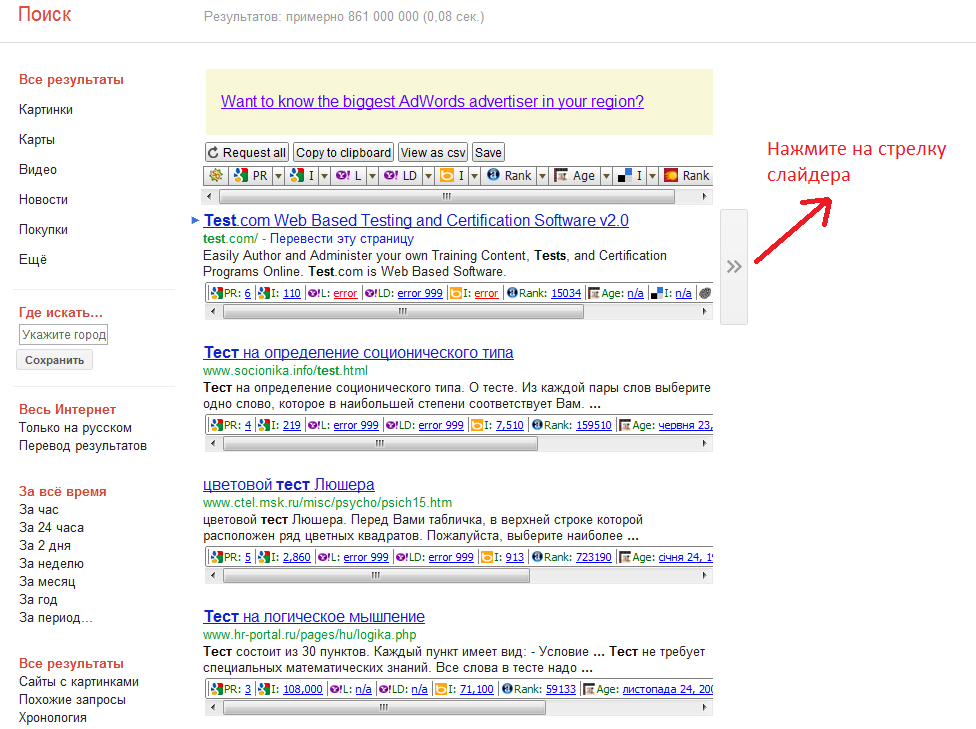This screenshot has height=729, width=976.
Task: Click Age червня 23 value
Action: [x=685, y=425]
